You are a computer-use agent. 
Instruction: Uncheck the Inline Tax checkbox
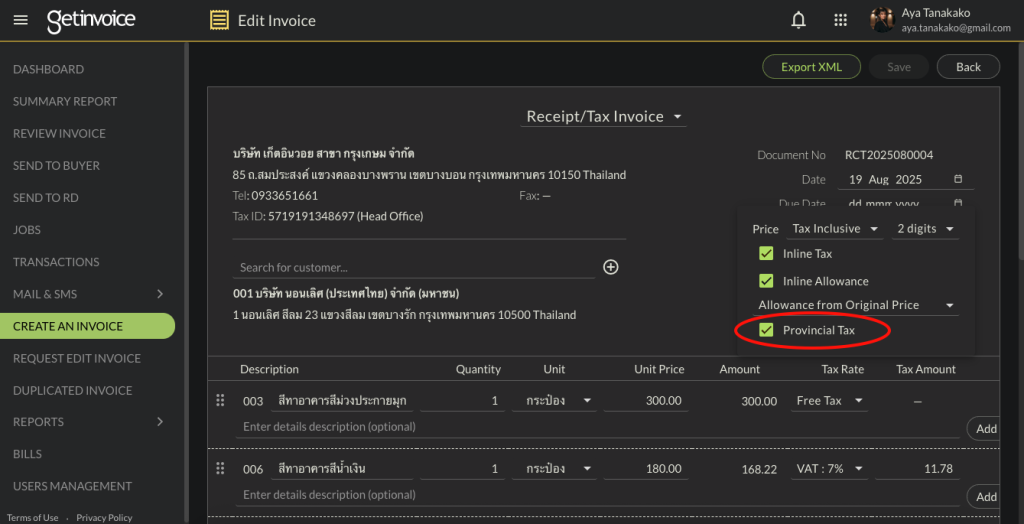(767, 254)
